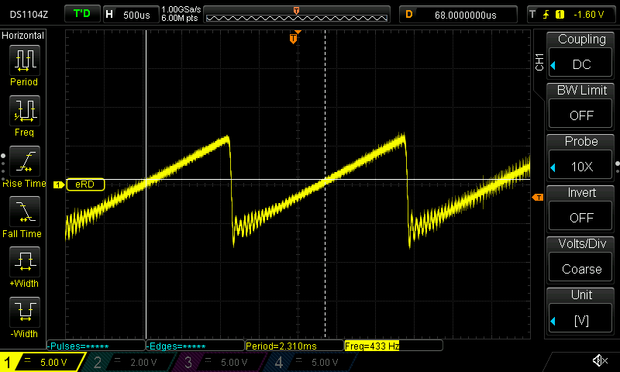The height and width of the screenshot is (372, 620).
Task: Click the eRD channel label box
Action: (85, 185)
